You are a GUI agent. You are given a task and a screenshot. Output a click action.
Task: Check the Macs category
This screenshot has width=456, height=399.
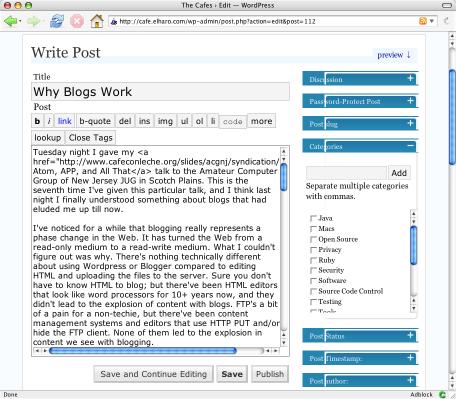pyautogui.click(x=313, y=229)
